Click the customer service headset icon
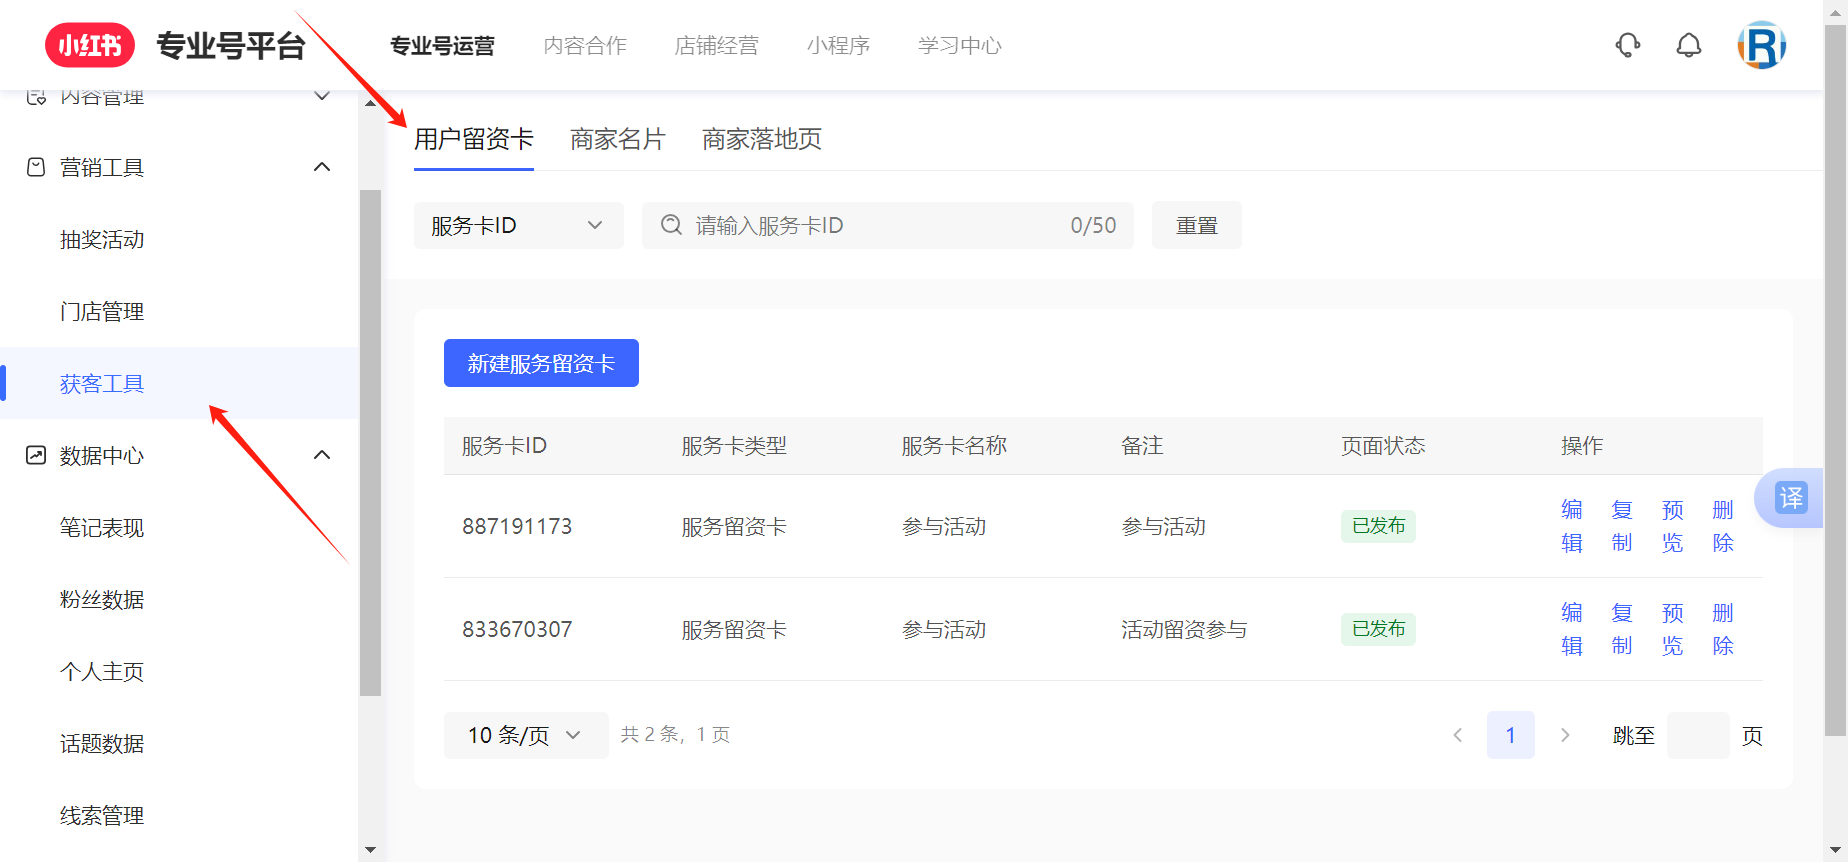Viewport: 1848px width, 862px height. (x=1628, y=45)
